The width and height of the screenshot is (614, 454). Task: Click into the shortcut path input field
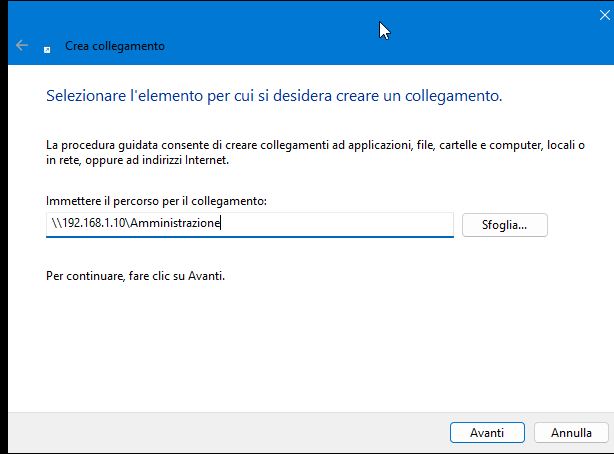coord(250,224)
